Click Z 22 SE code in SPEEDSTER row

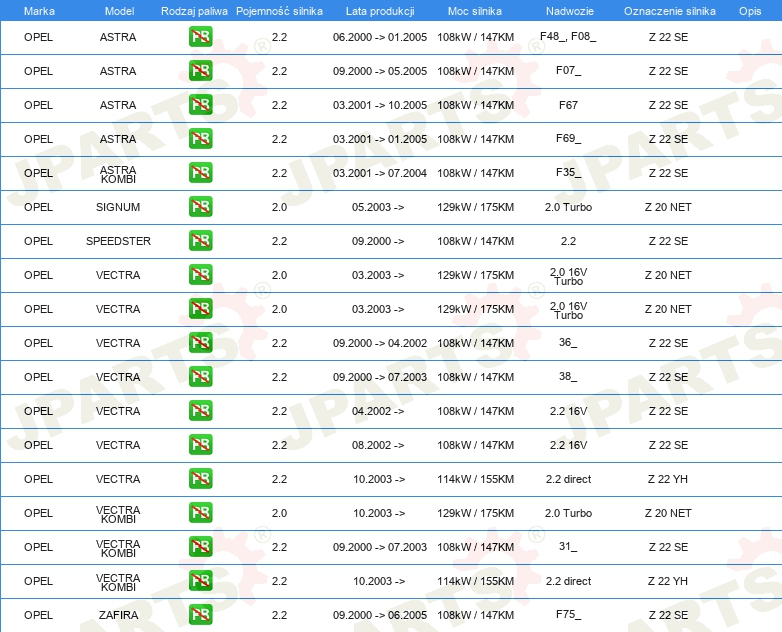coord(668,241)
